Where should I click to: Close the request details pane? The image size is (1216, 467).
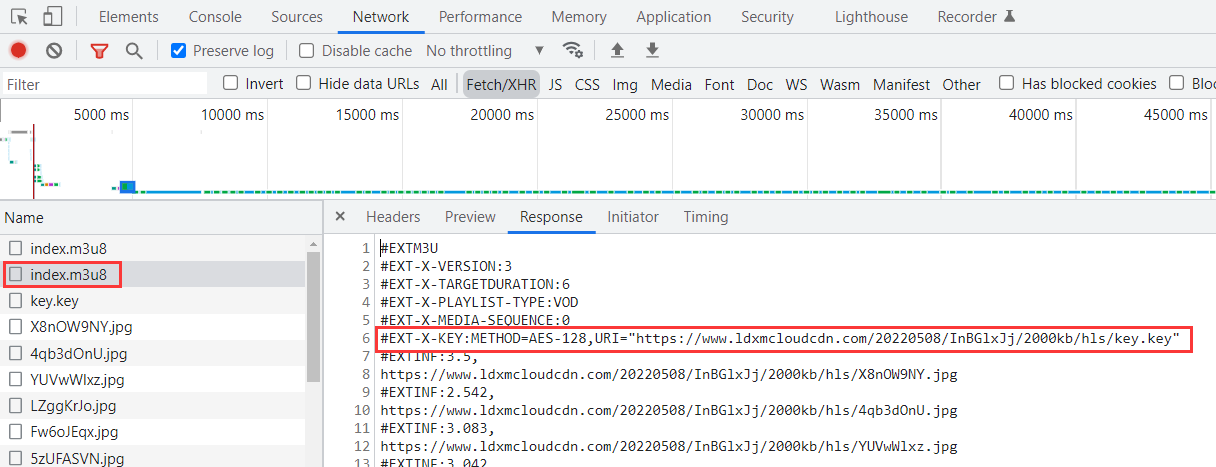(x=340, y=217)
